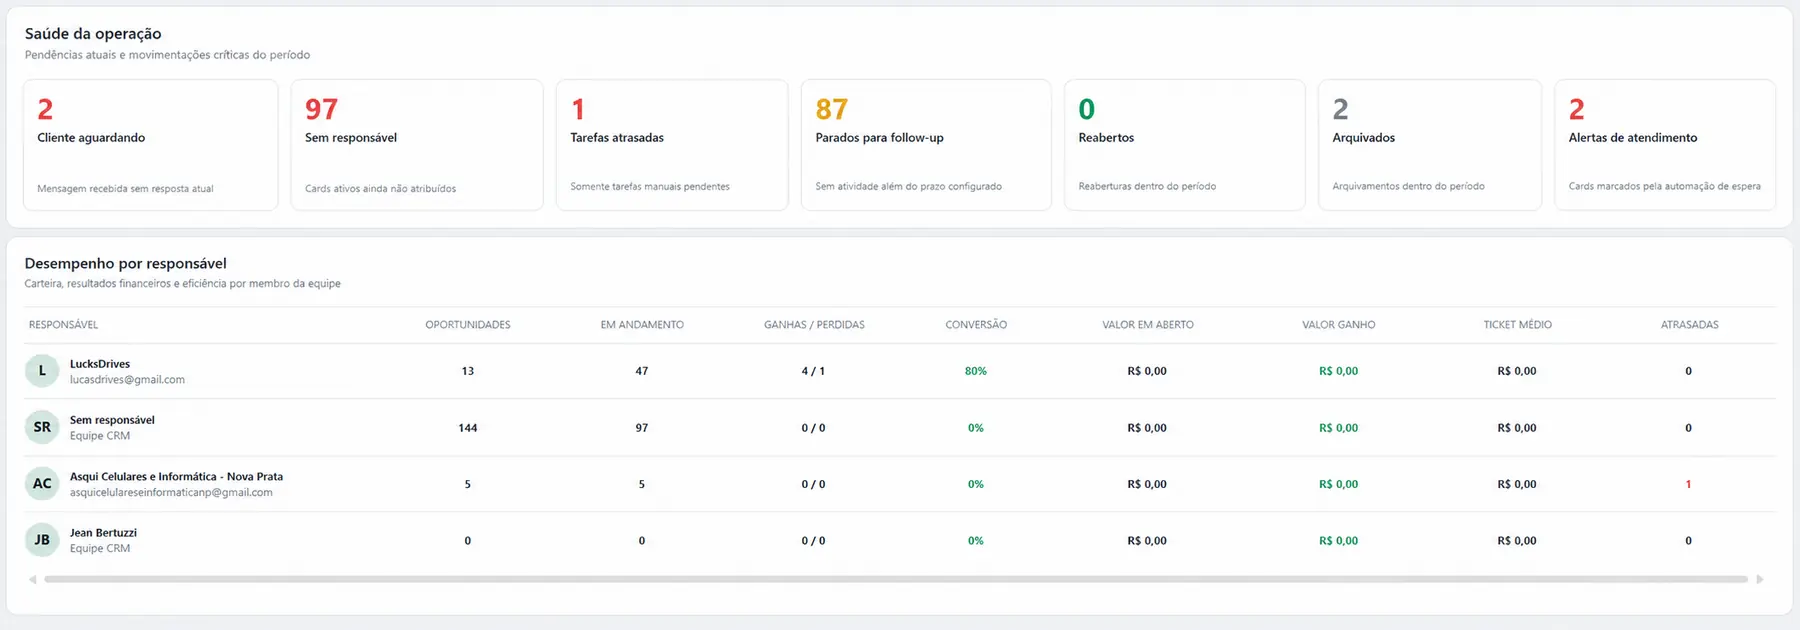The height and width of the screenshot is (630, 1800).
Task: Click the AC avatar for Asqui Celulares
Action: pos(42,484)
